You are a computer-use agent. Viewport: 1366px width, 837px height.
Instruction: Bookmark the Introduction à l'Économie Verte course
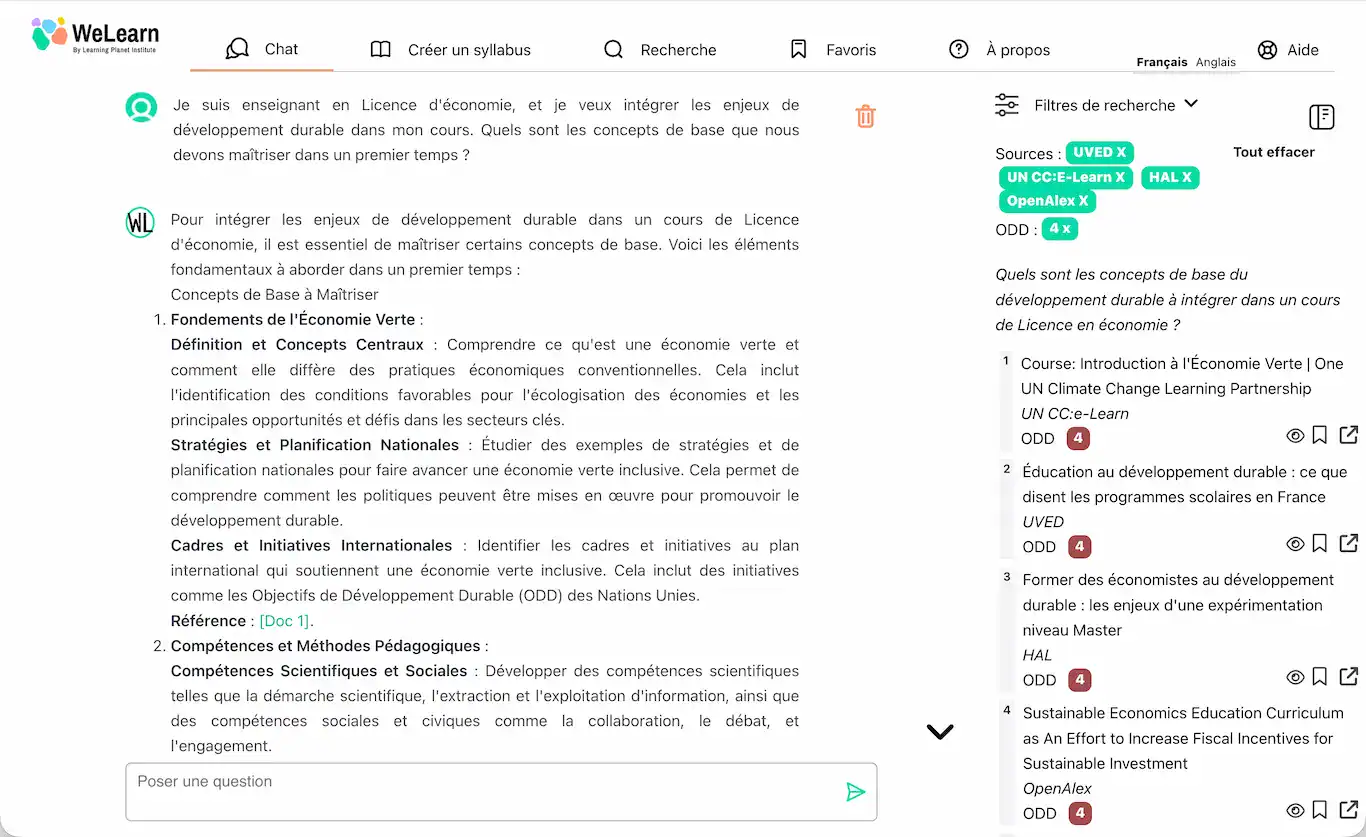[1320, 436]
